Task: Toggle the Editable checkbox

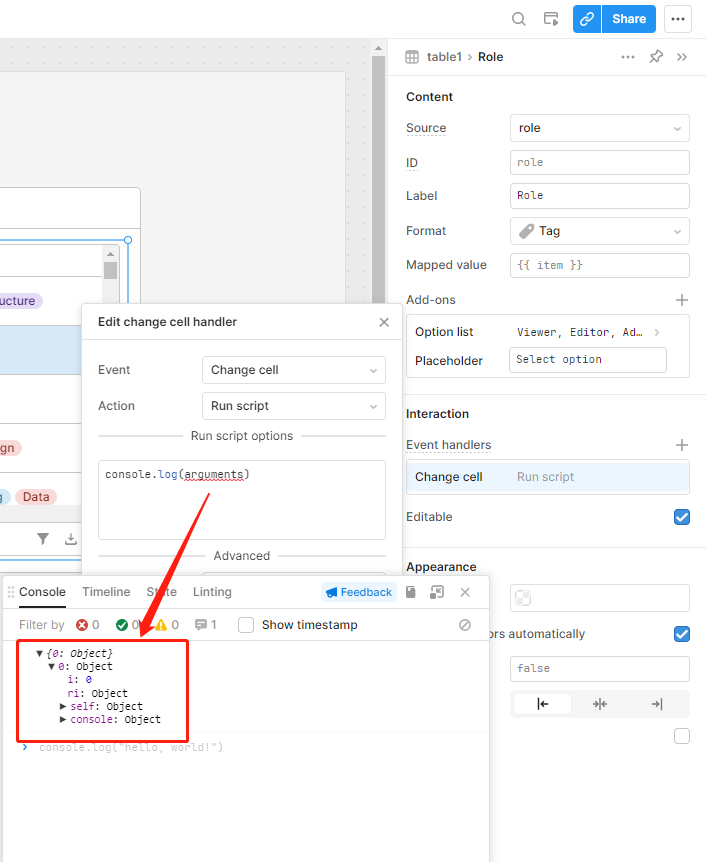Action: [682, 517]
